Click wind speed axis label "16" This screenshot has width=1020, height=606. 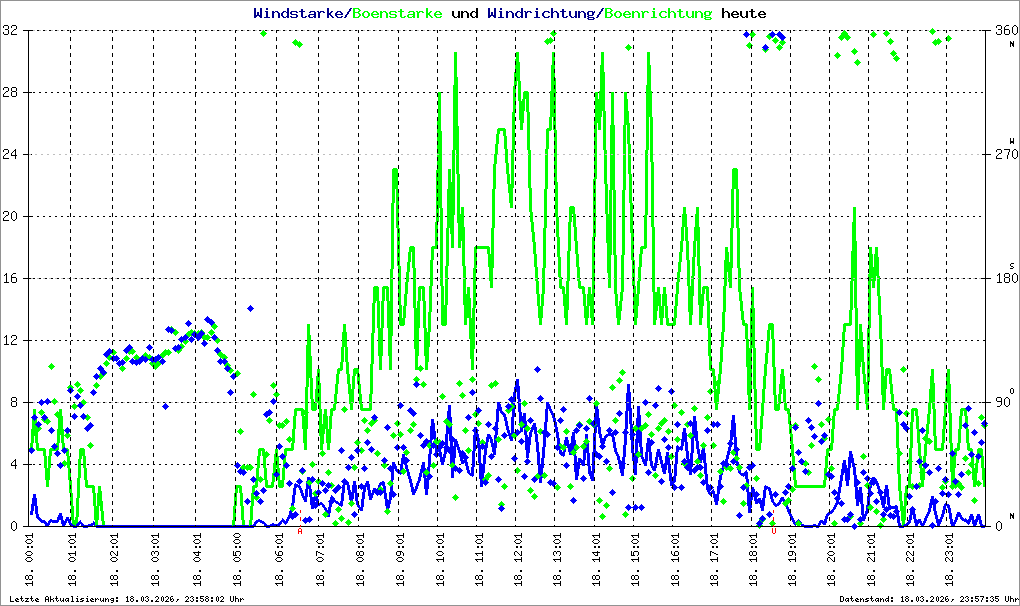pyautogui.click(x=10, y=278)
